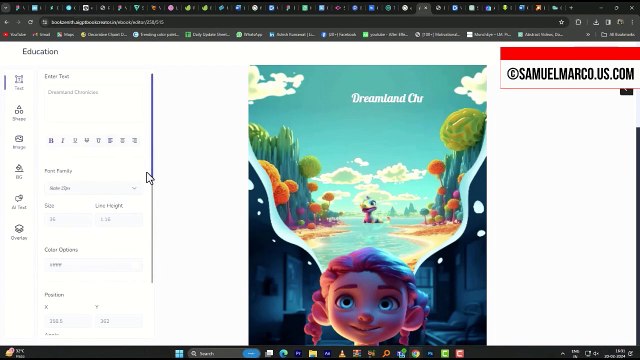
Task: Click the panel's vertical scrollbar
Action: (x=152, y=178)
